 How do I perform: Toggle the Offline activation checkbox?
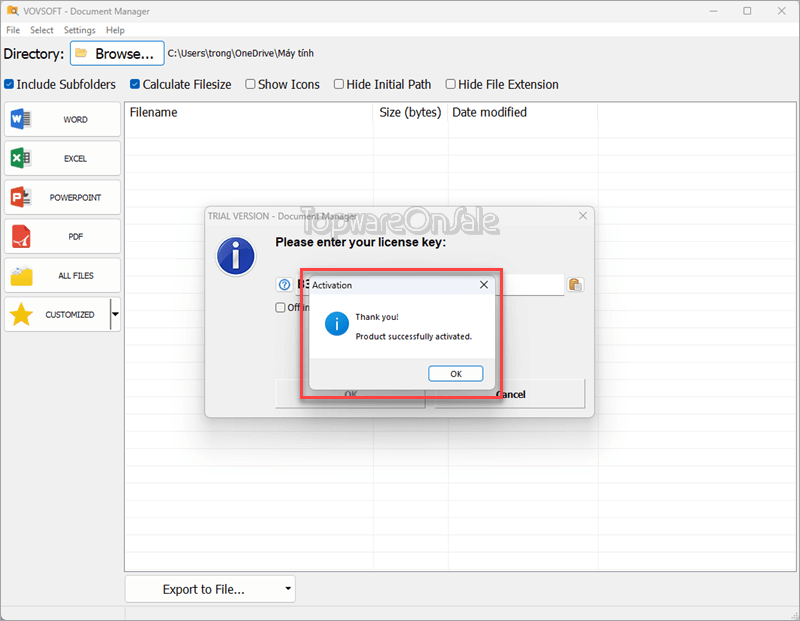click(x=280, y=307)
